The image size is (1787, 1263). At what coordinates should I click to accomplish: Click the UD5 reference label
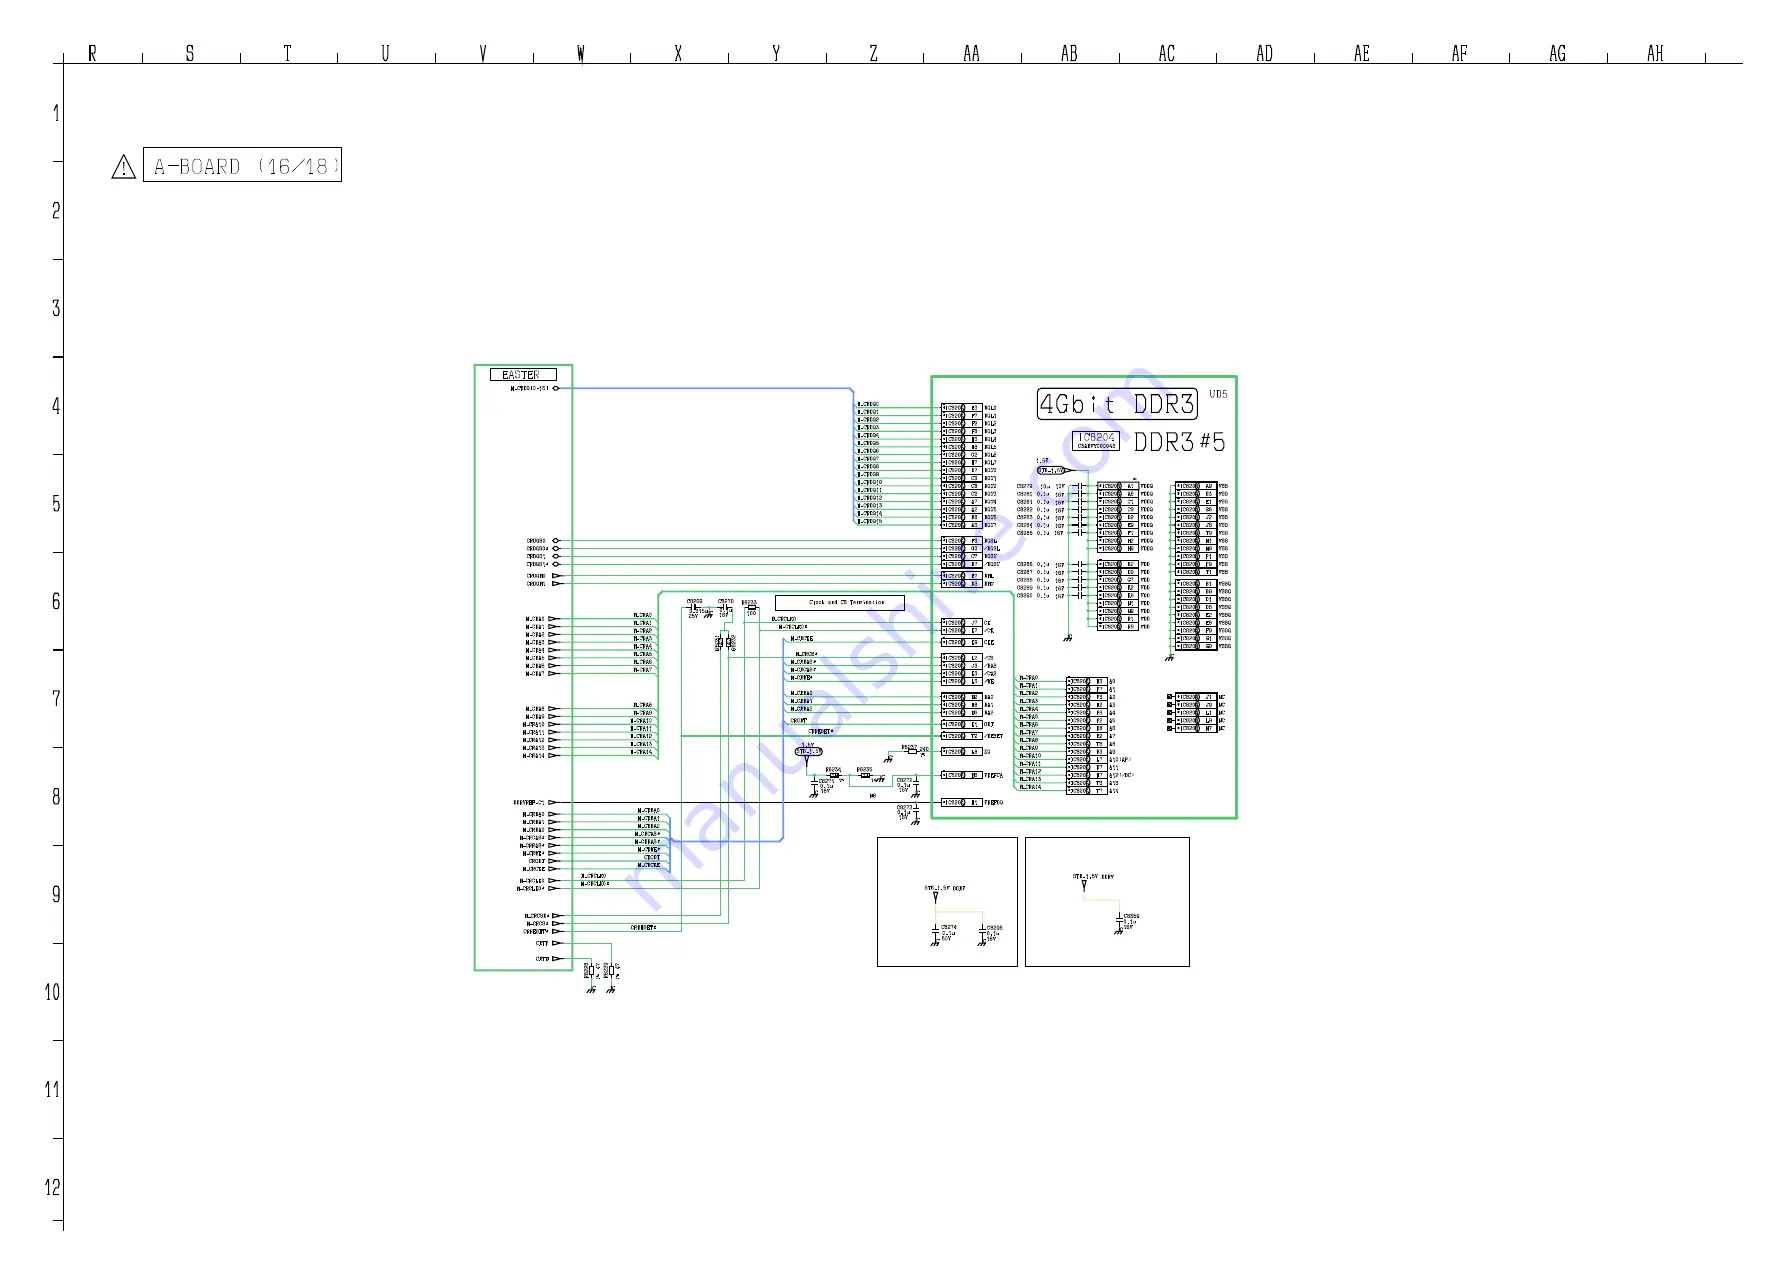1218,394
